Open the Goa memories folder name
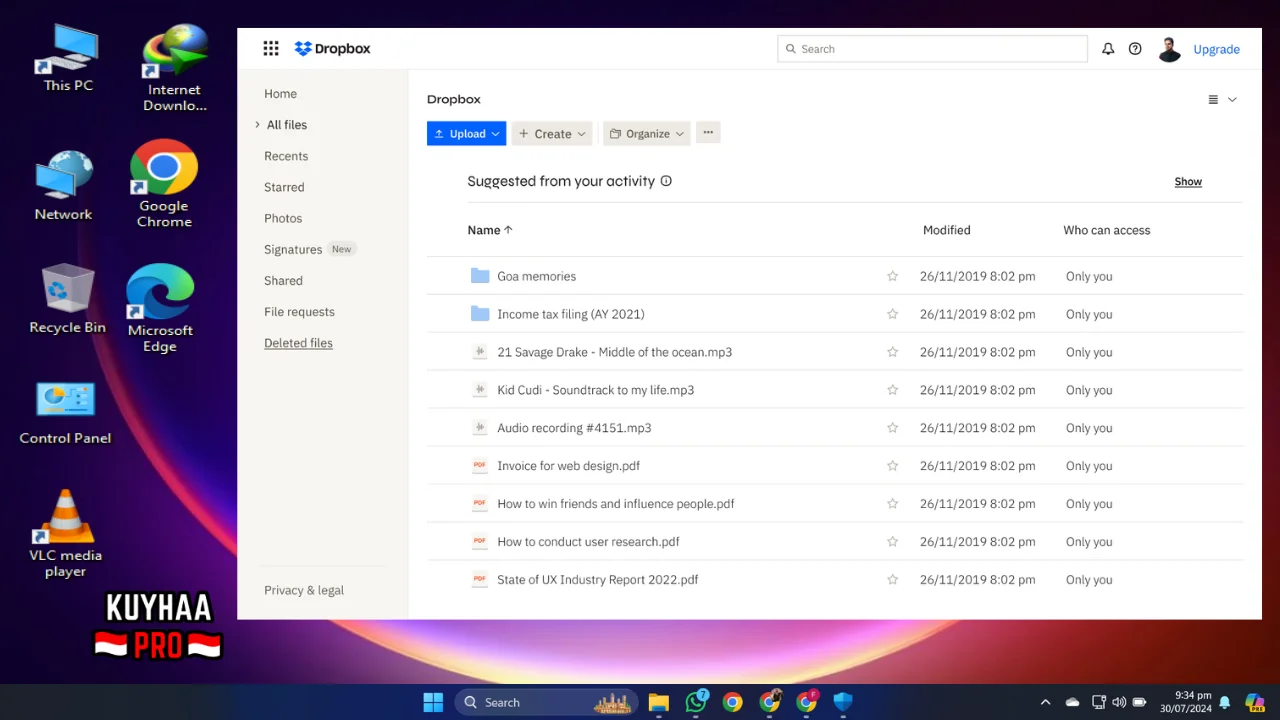Screen dimensions: 1280x720 coord(537,276)
